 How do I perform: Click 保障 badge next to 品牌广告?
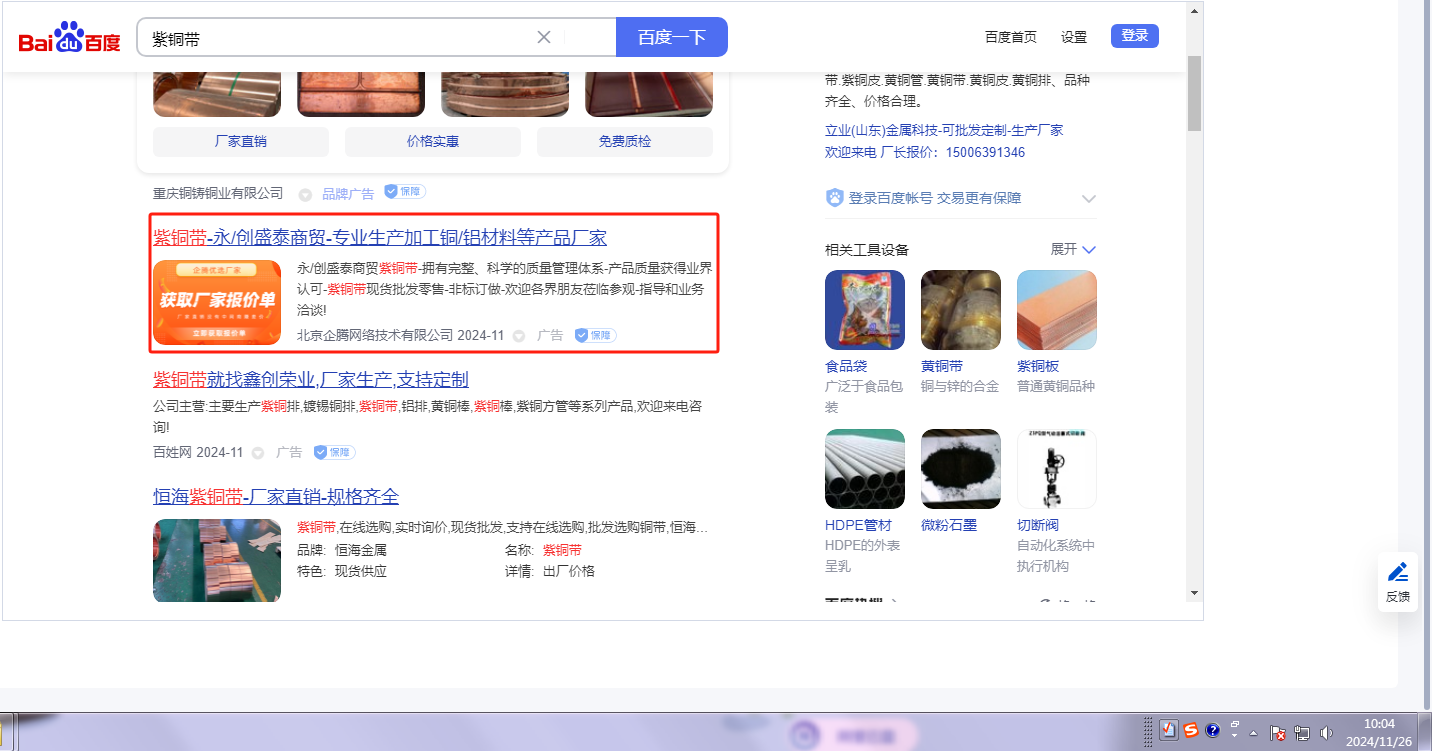[x=405, y=192]
